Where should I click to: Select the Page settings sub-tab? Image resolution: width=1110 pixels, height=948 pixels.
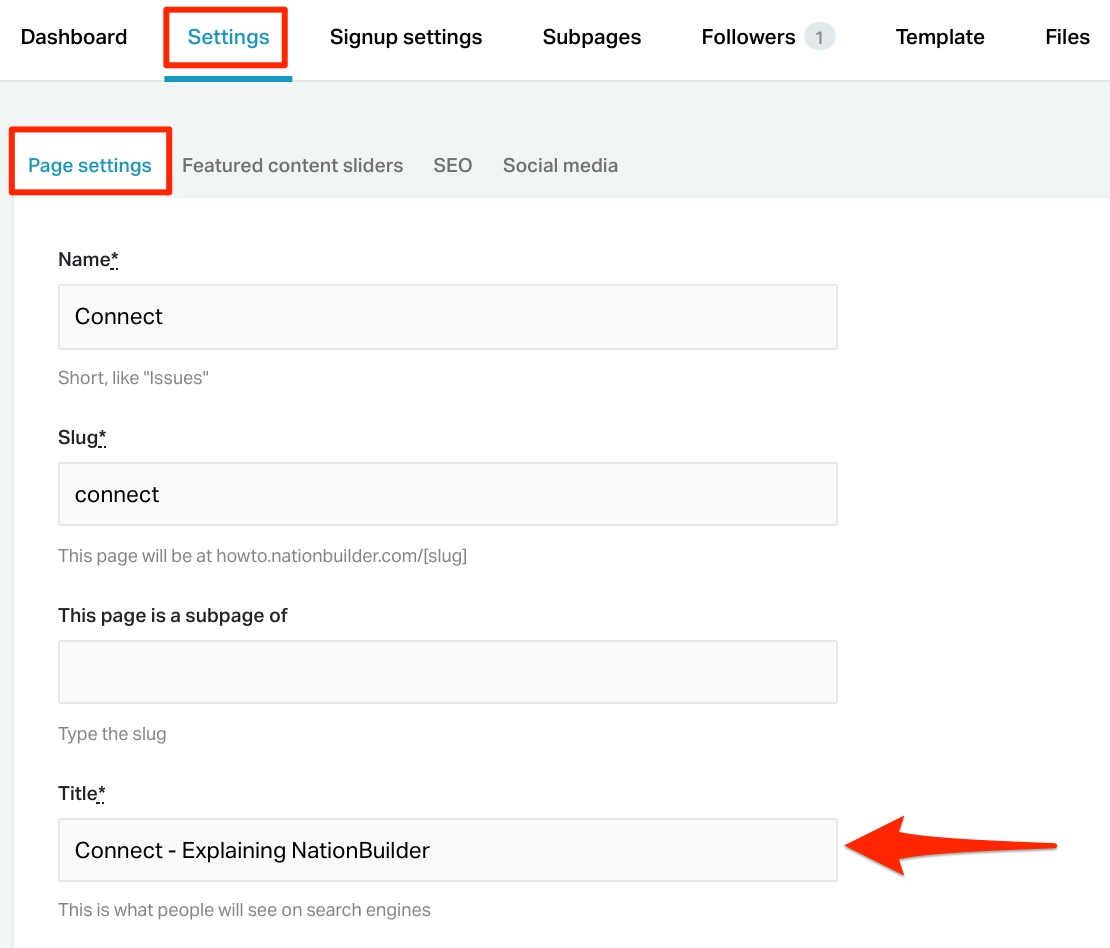[x=90, y=165]
